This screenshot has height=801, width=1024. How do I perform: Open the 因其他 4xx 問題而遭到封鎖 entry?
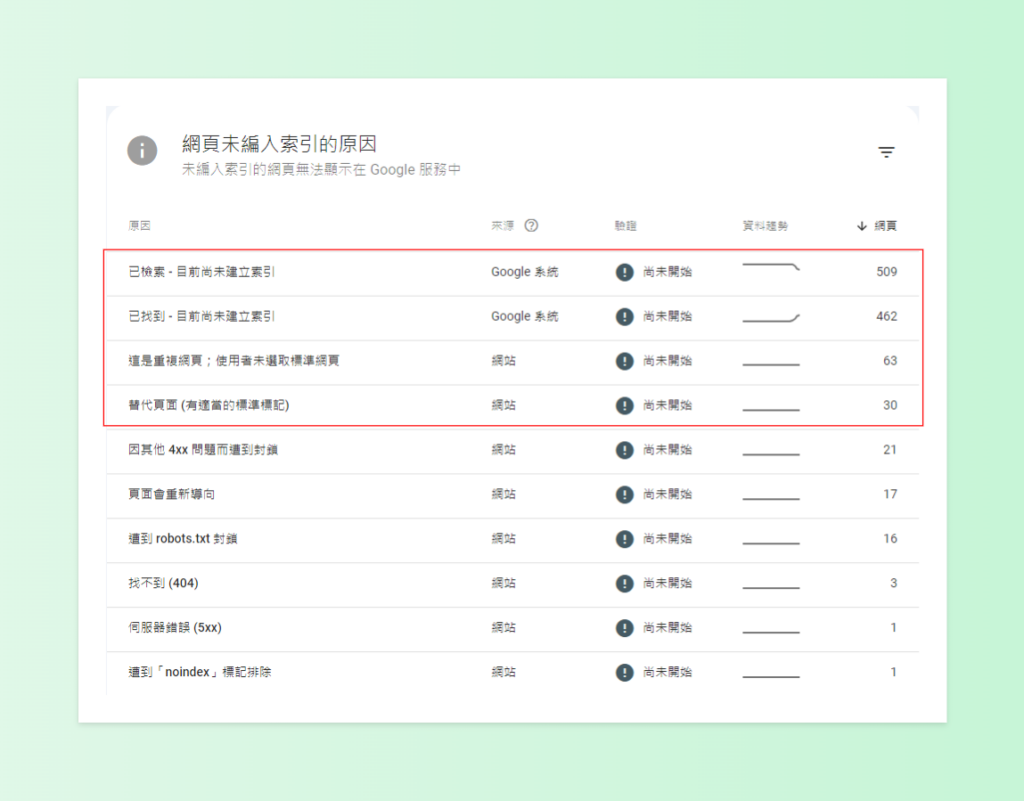point(203,450)
